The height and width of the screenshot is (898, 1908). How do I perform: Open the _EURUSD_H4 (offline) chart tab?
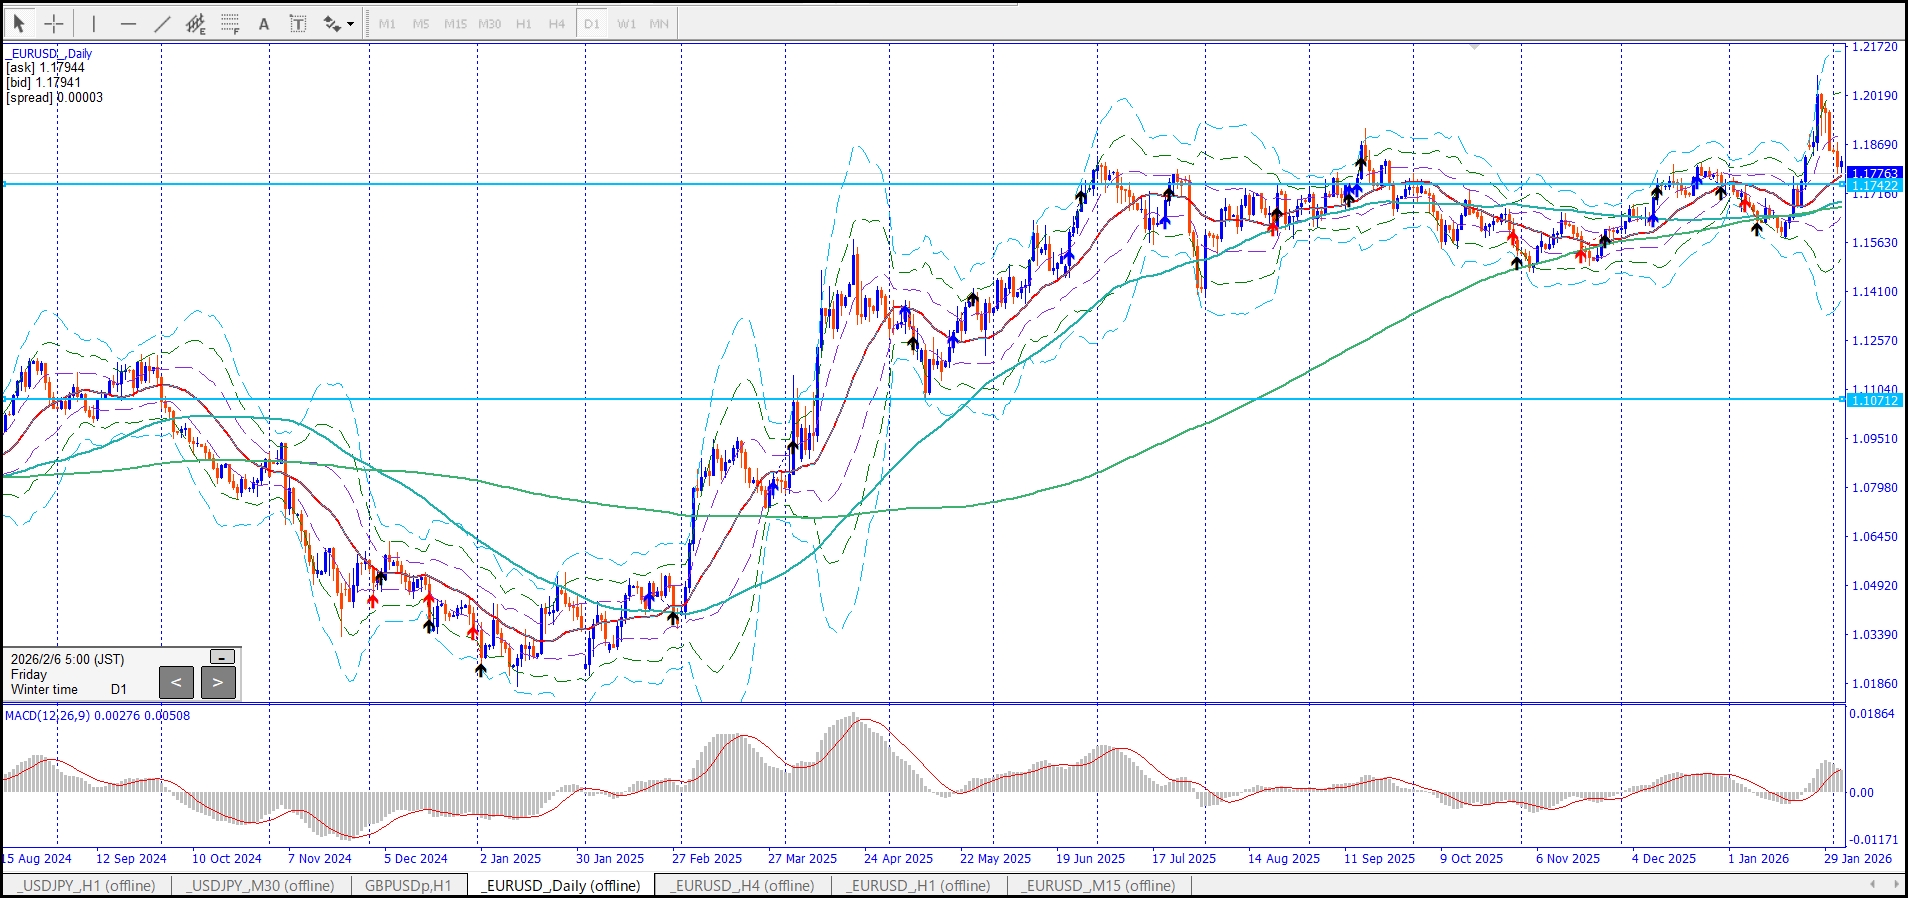742,885
